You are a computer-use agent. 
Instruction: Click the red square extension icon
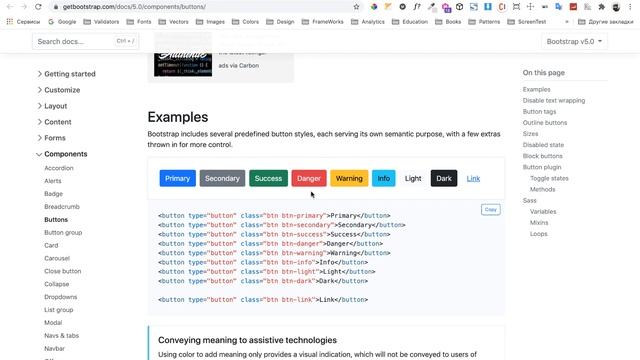(x=573, y=7)
